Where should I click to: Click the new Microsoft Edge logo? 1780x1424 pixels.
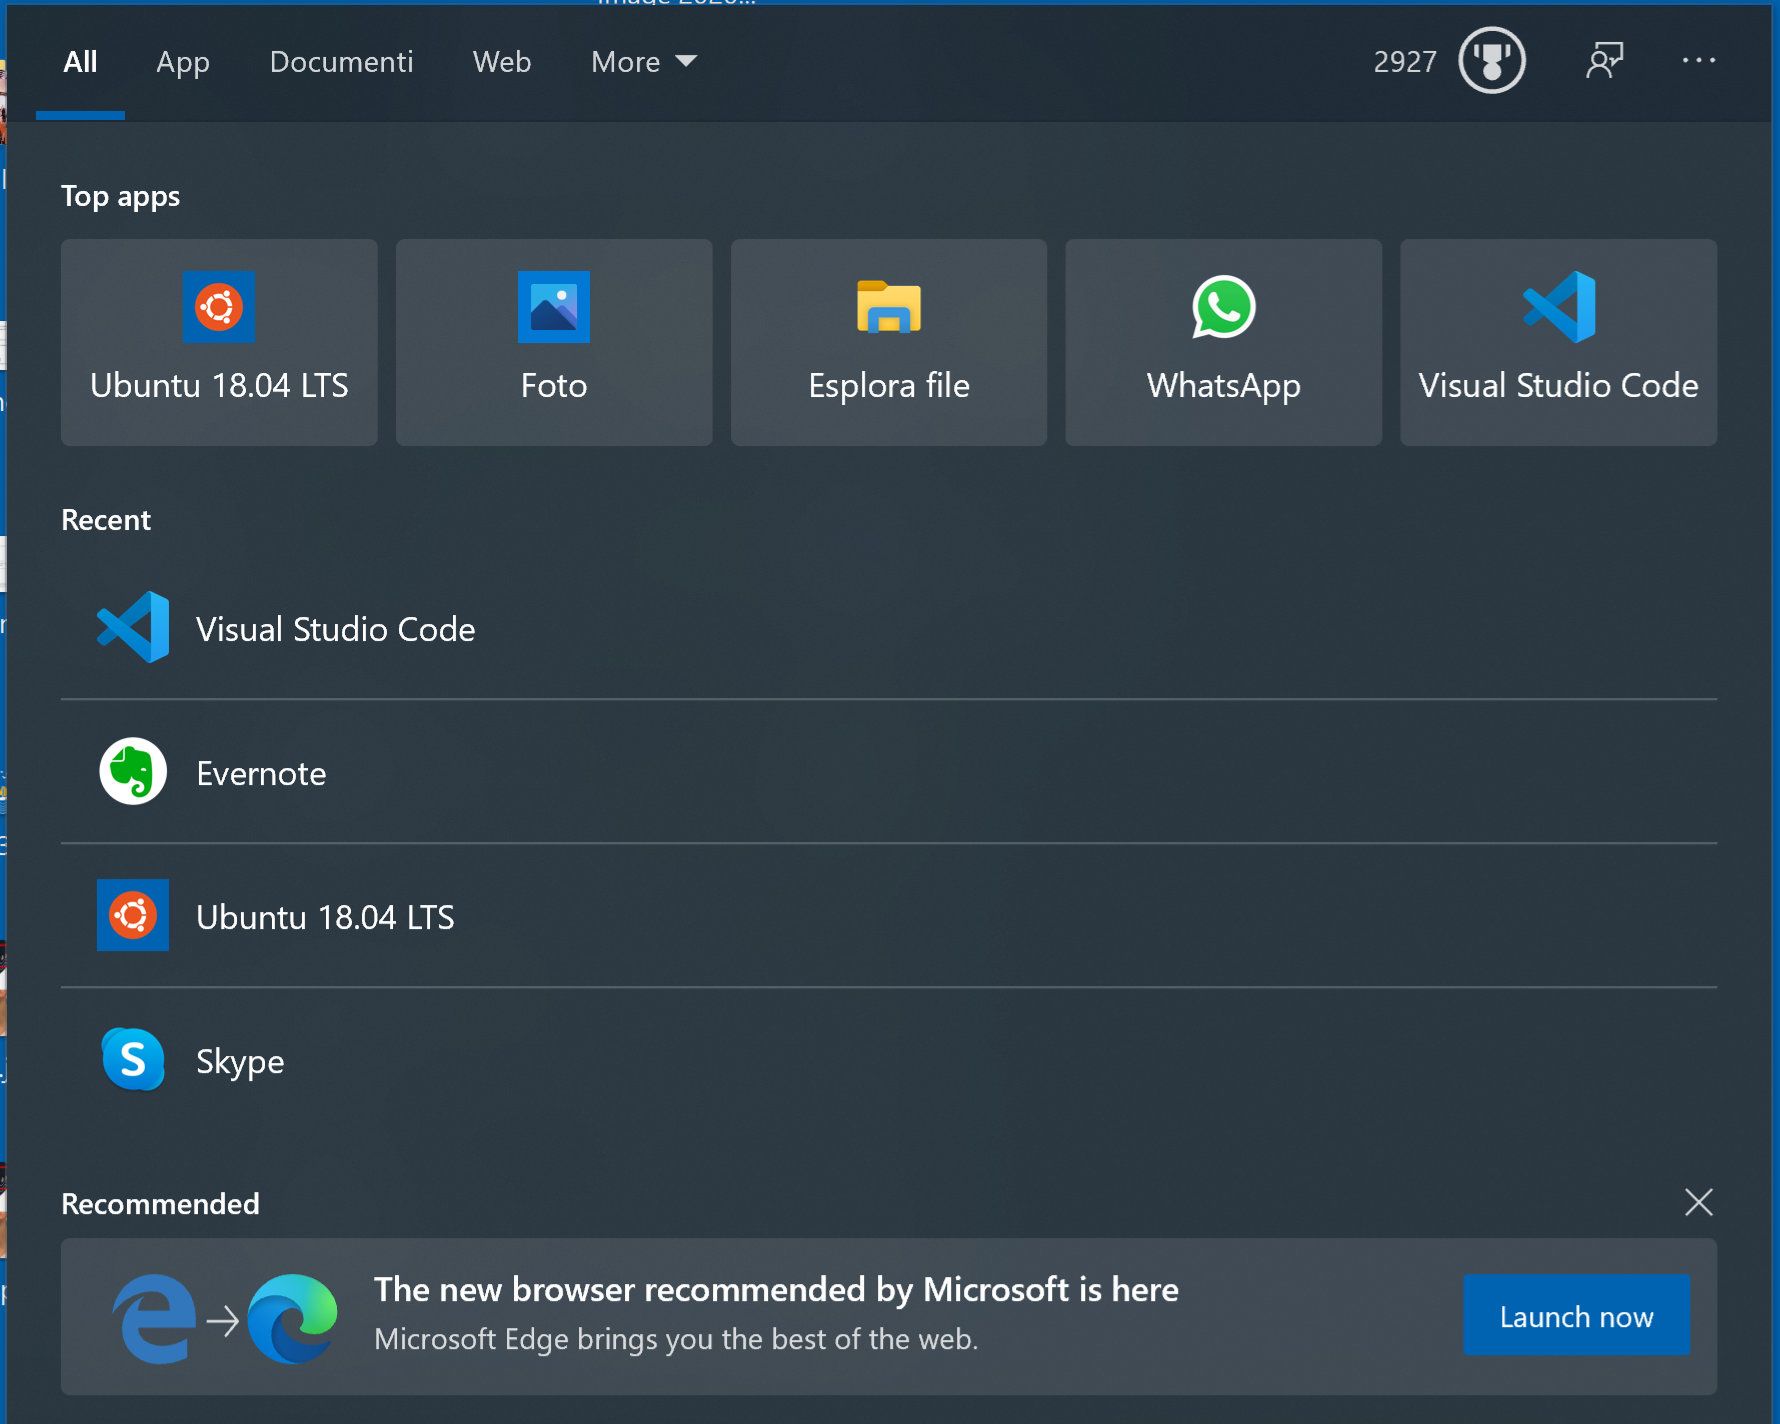pos(292,1318)
